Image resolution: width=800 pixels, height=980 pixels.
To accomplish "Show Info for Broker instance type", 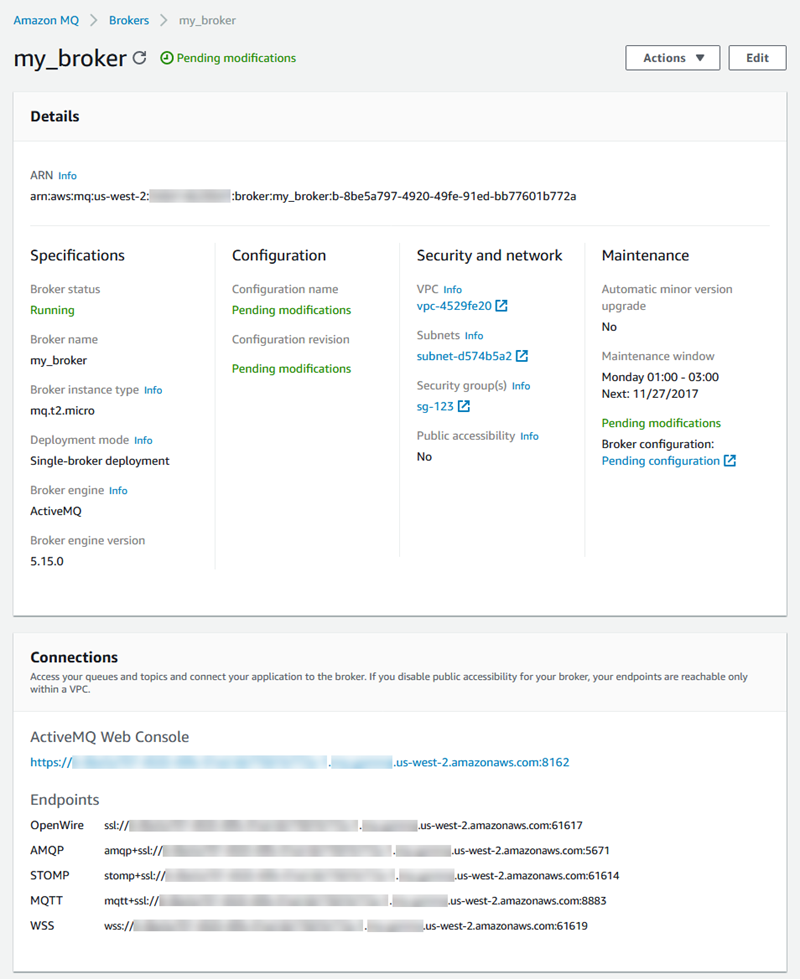I will 153,390.
